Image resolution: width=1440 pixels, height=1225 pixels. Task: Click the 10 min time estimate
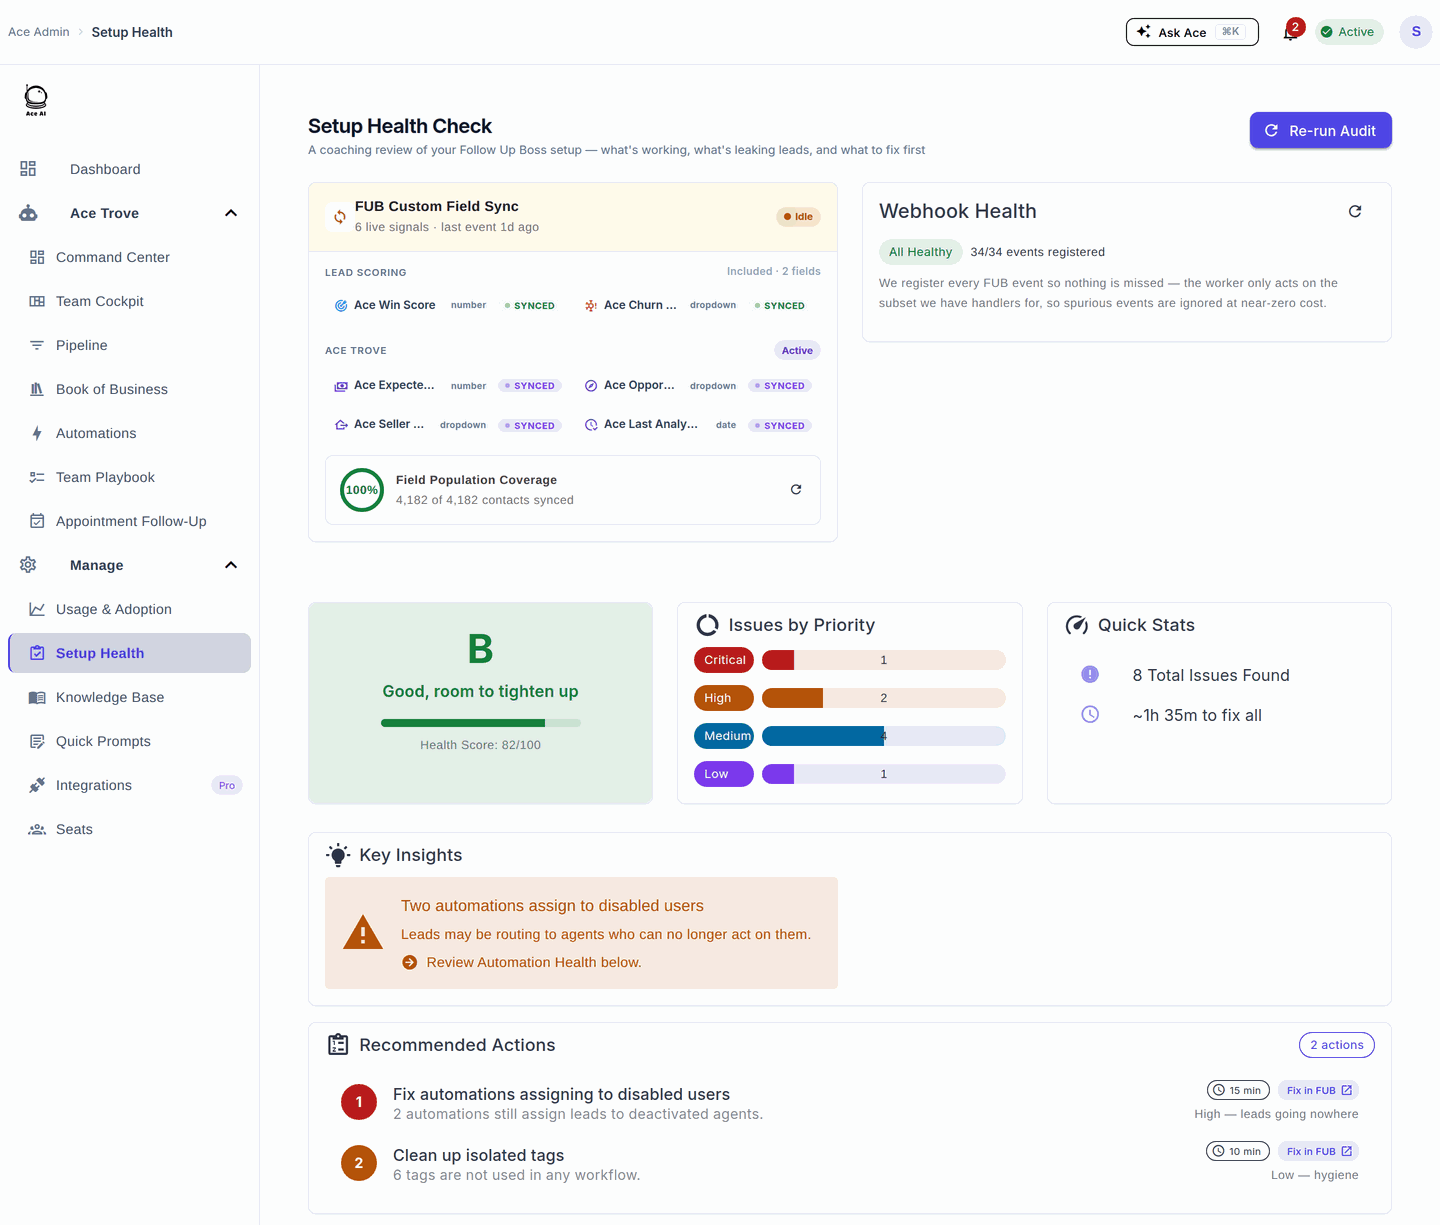point(1238,1151)
